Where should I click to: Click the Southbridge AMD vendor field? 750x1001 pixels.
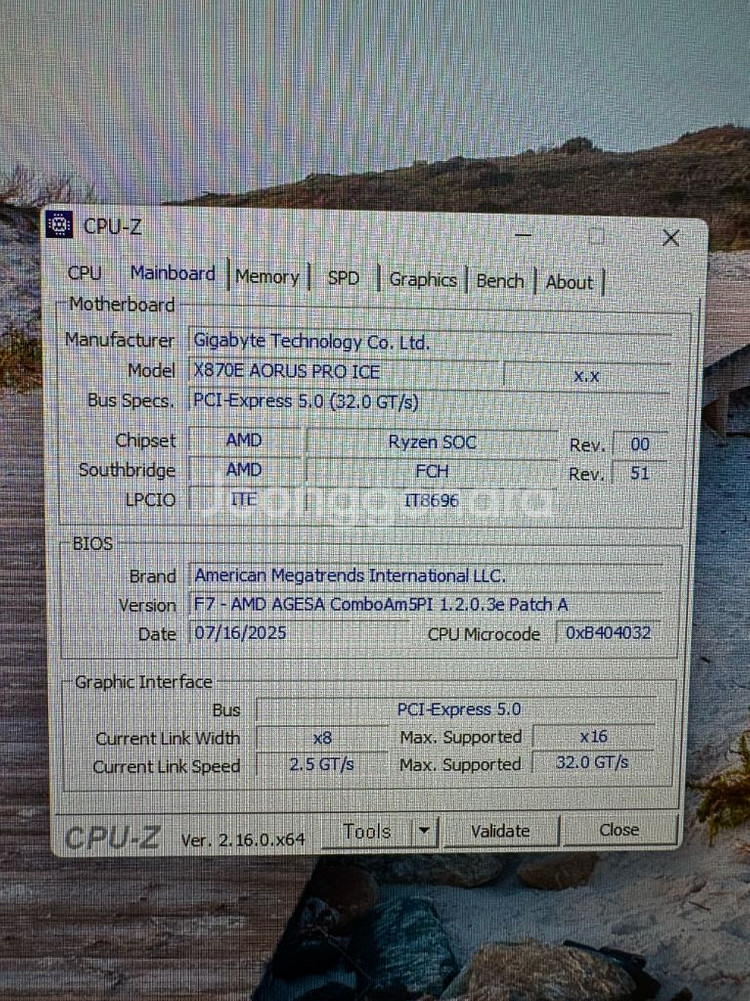point(244,470)
